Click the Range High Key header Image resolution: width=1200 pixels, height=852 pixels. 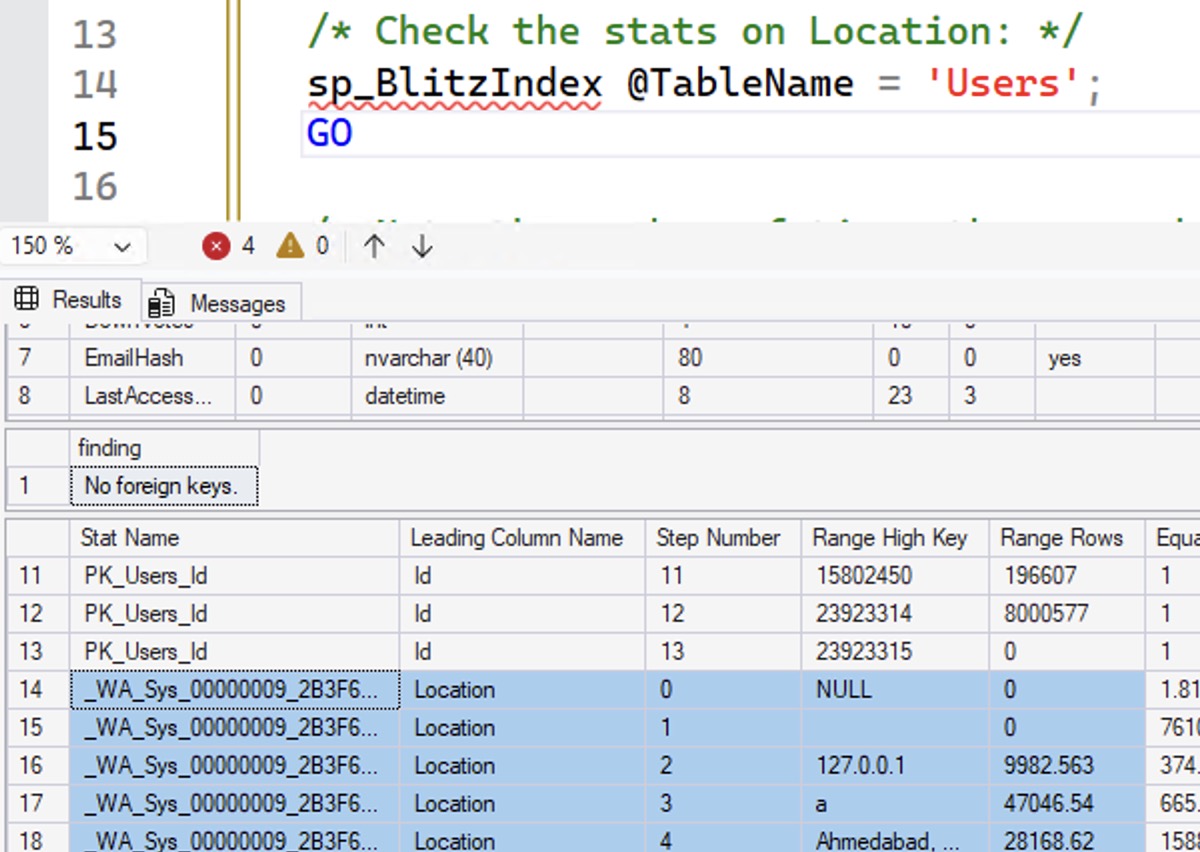889,538
